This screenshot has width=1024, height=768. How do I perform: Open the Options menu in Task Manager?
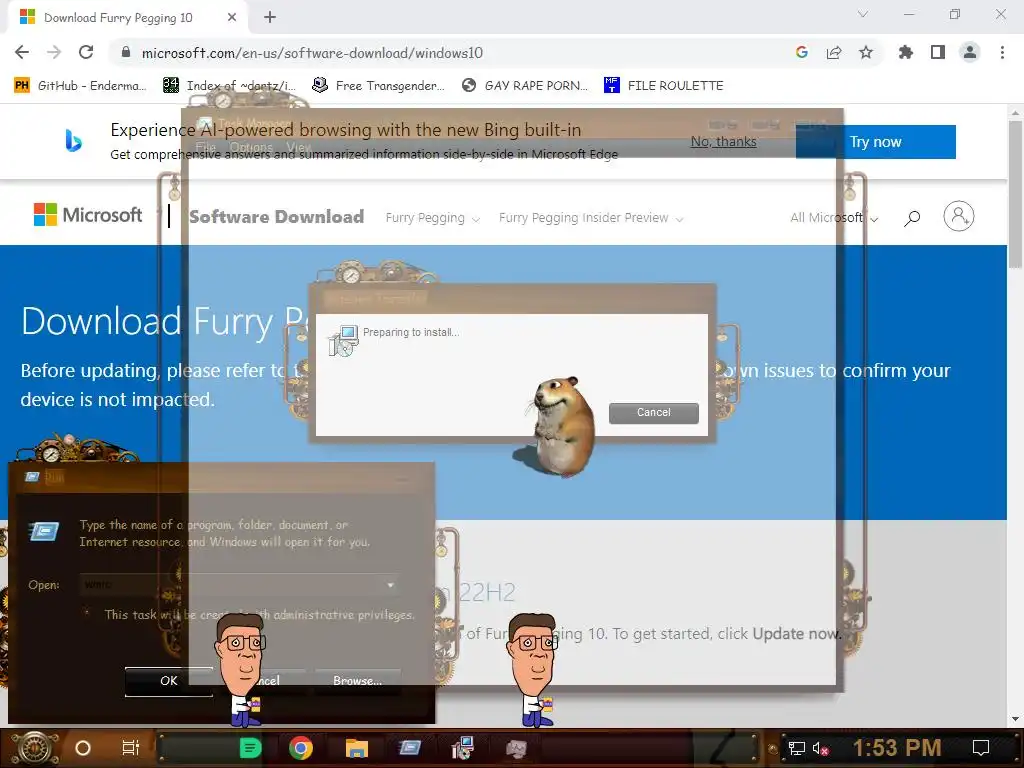tap(251, 148)
